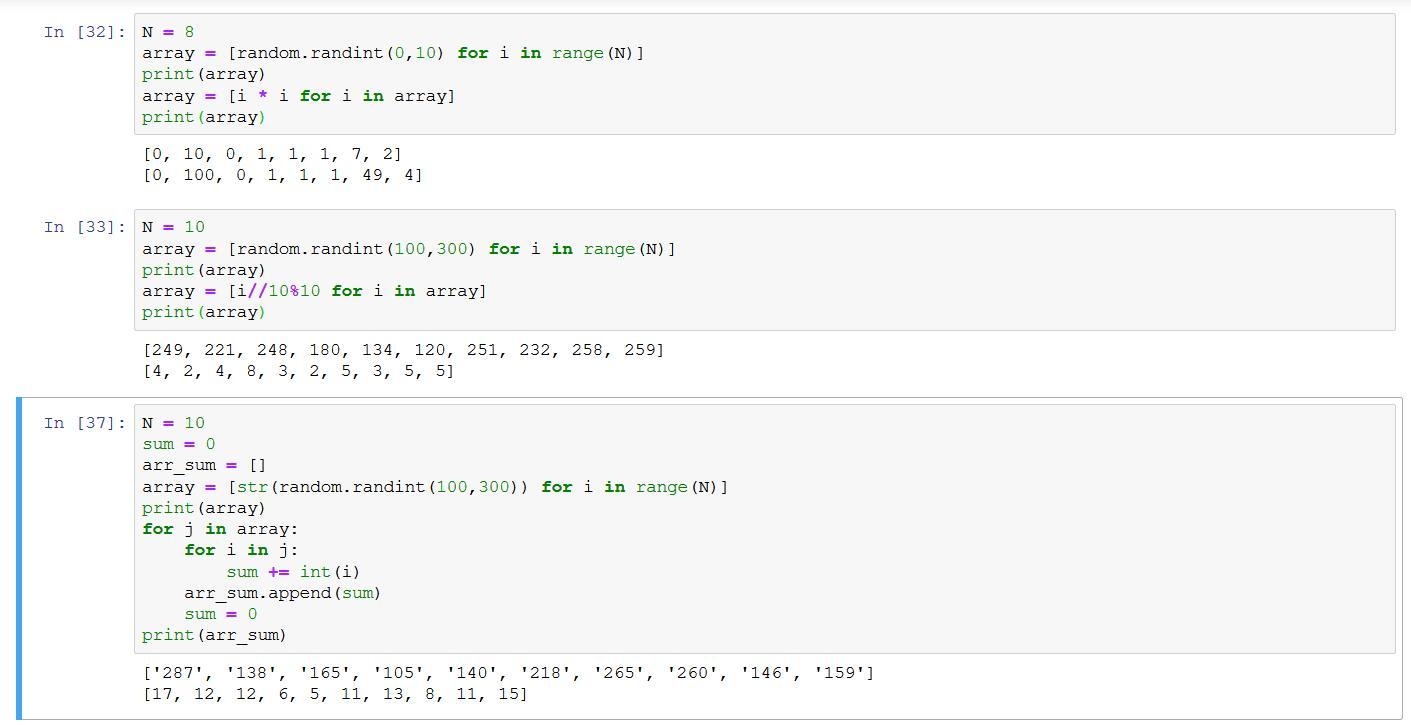Place cursor in the N = 8 line
The image size is (1411, 725).
[168, 32]
